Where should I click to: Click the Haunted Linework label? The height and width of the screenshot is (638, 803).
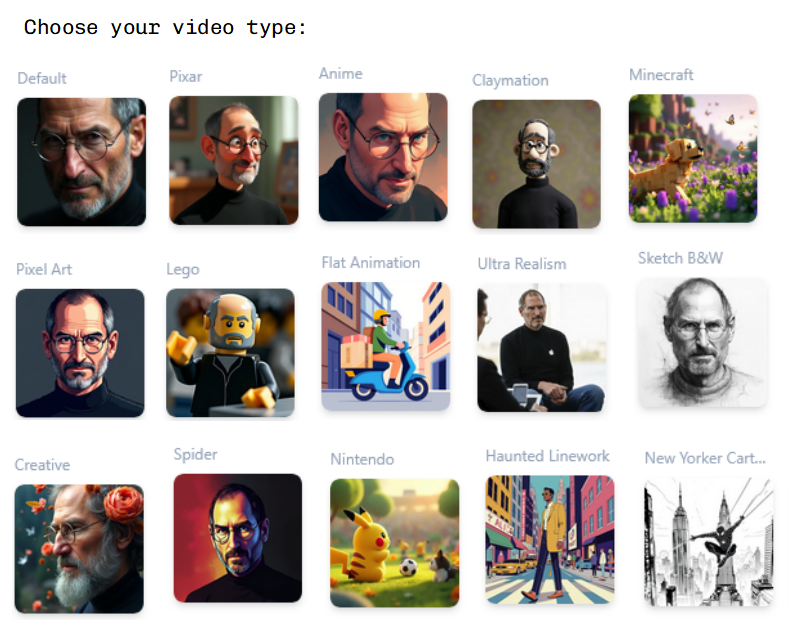547,456
